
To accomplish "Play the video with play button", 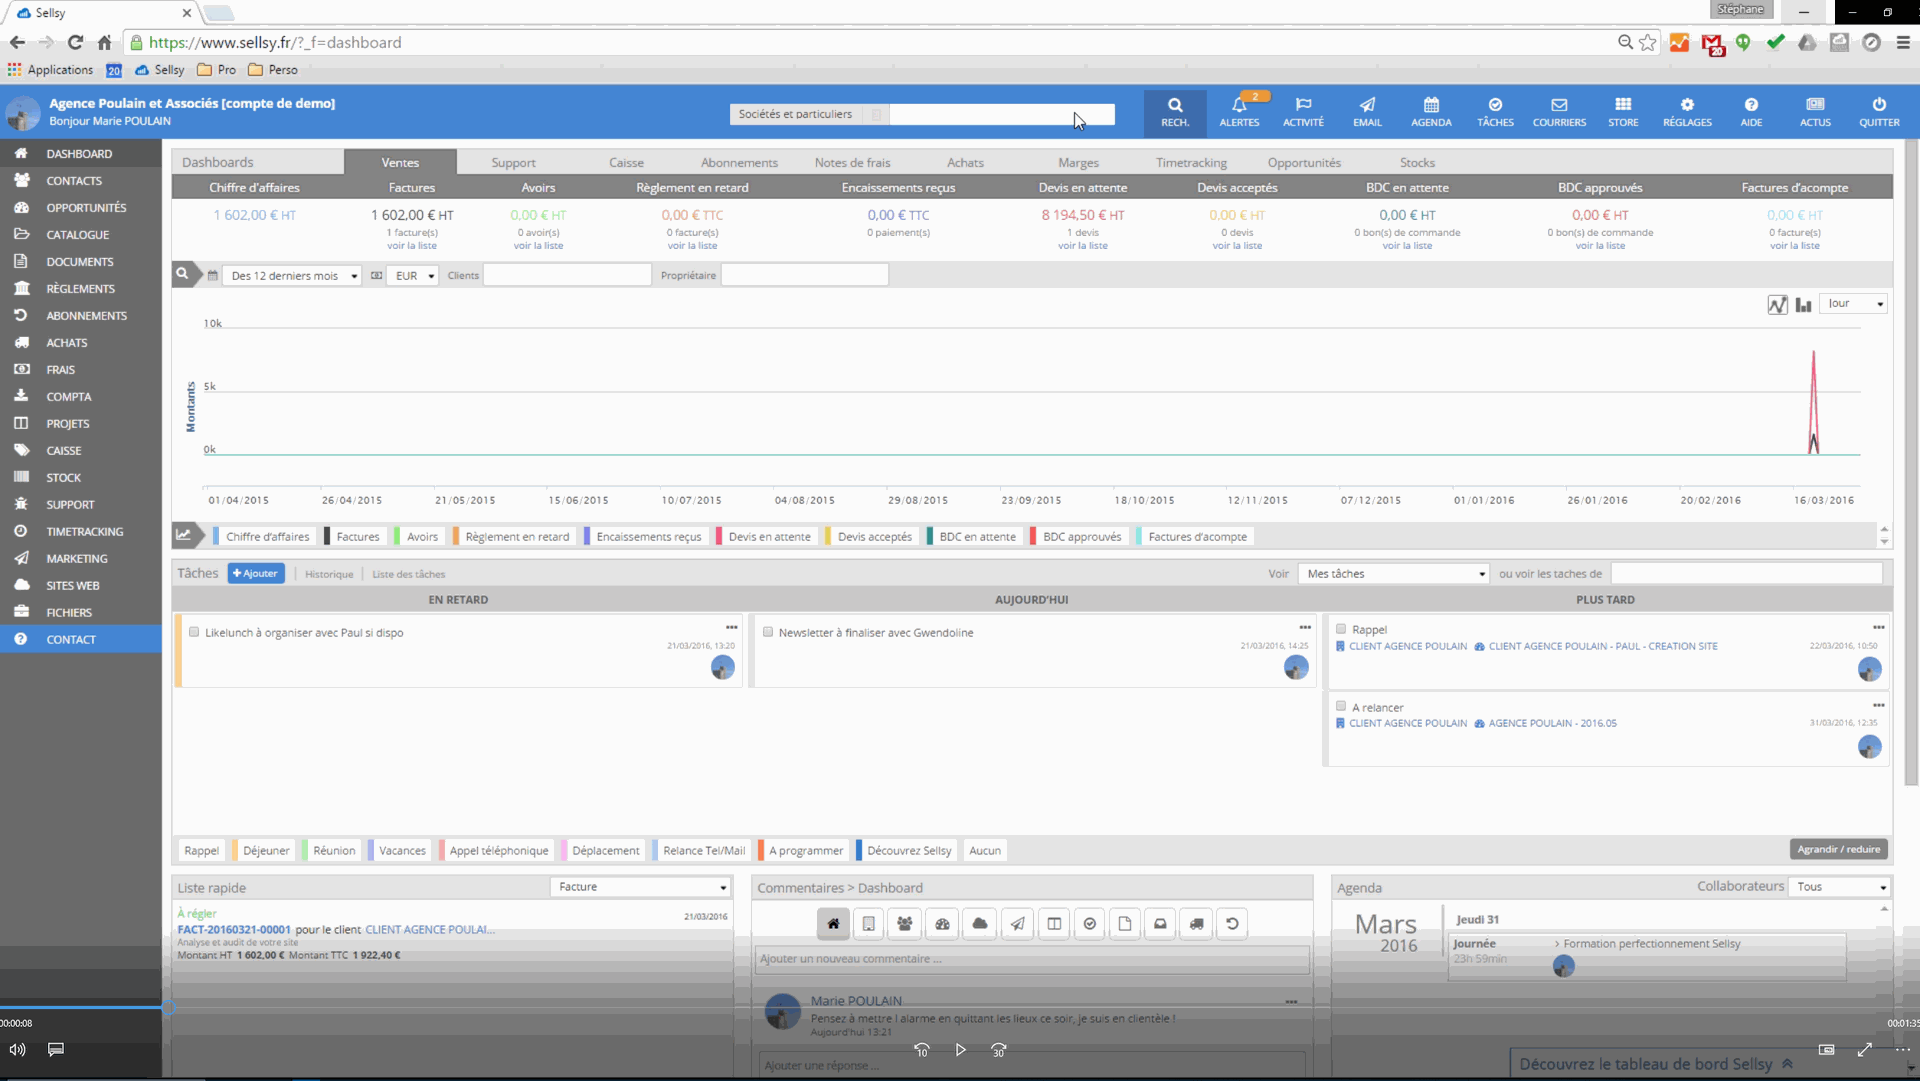I will point(960,1050).
